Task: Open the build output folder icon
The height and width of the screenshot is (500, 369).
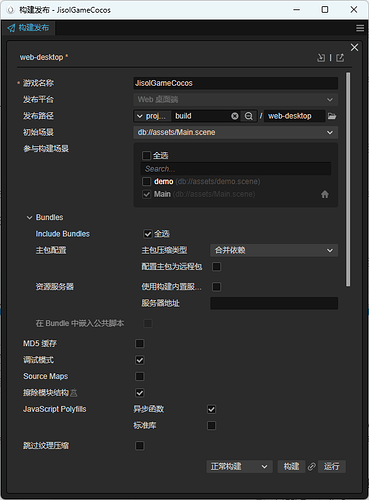Action: [332, 116]
